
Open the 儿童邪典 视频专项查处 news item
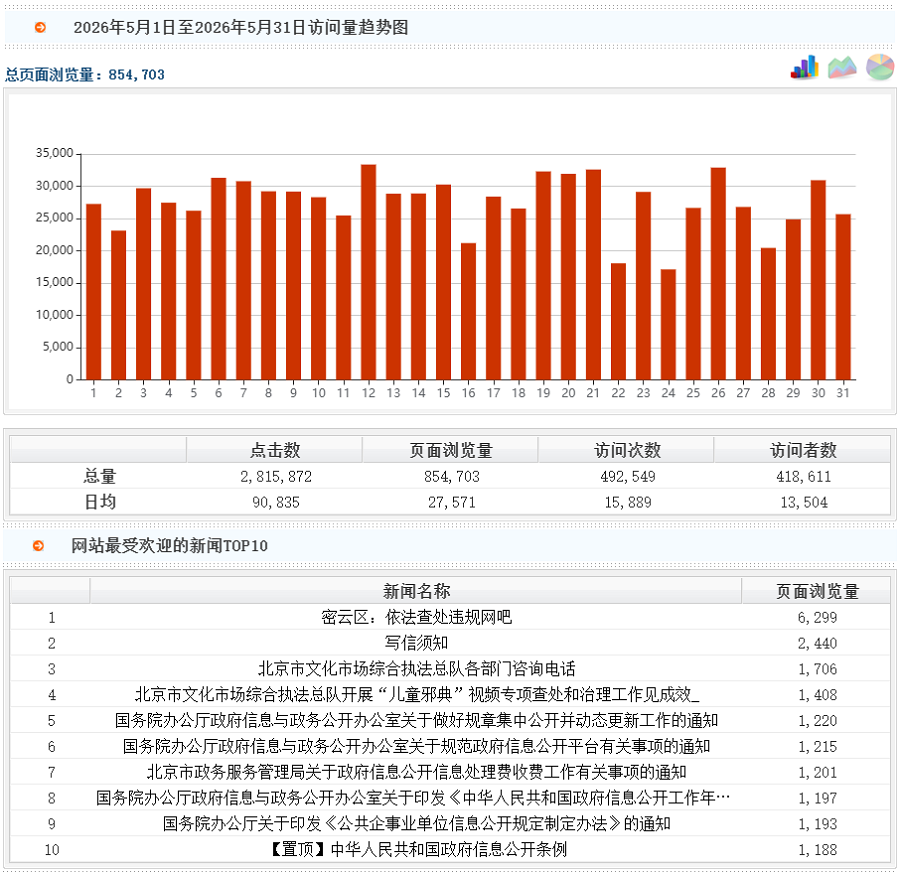417,694
